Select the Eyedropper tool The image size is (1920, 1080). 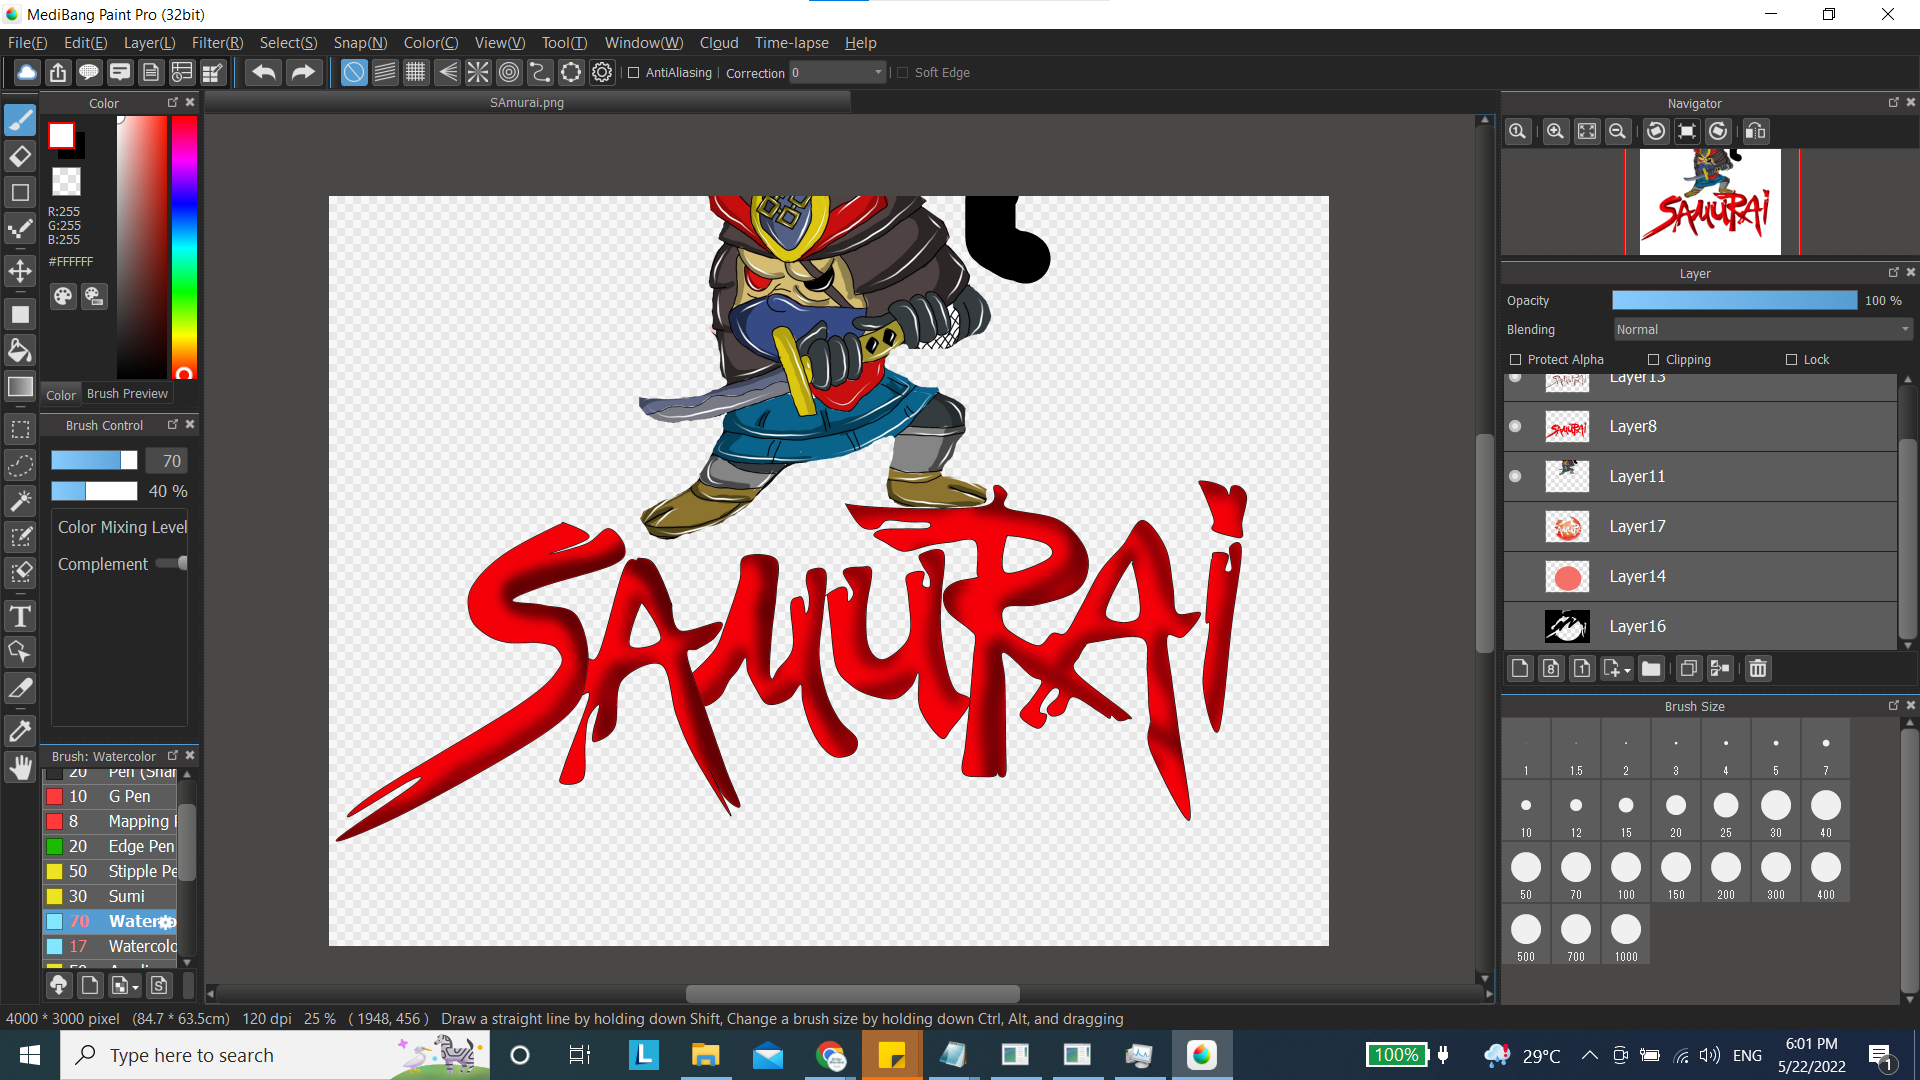[20, 731]
